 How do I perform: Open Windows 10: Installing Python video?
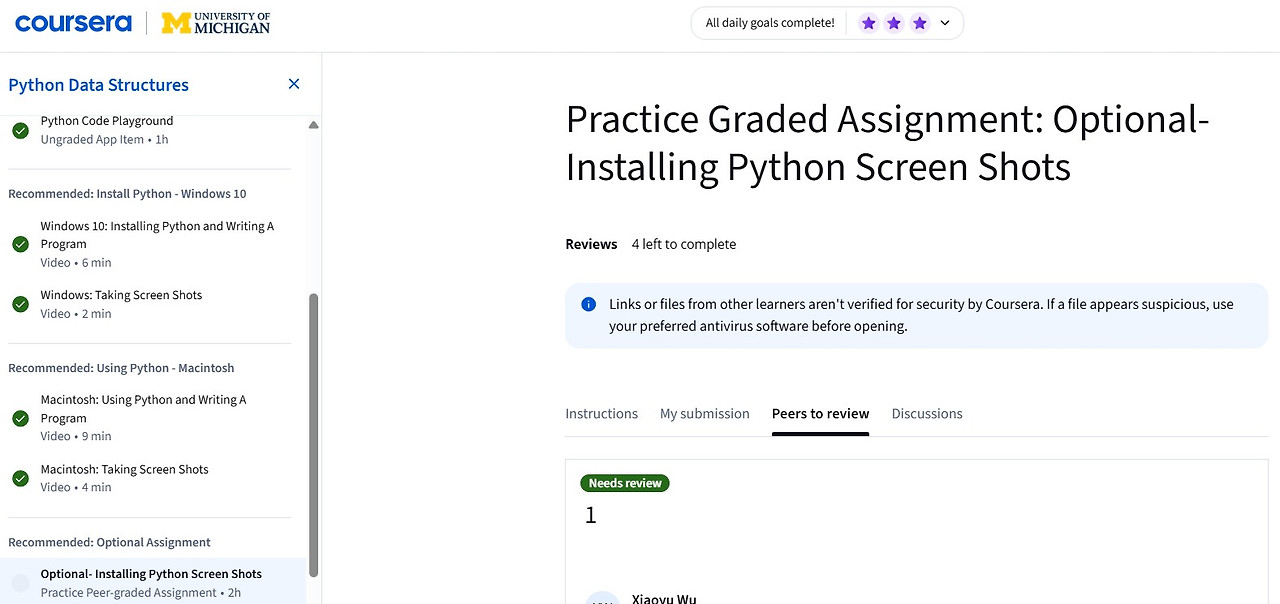[157, 235]
